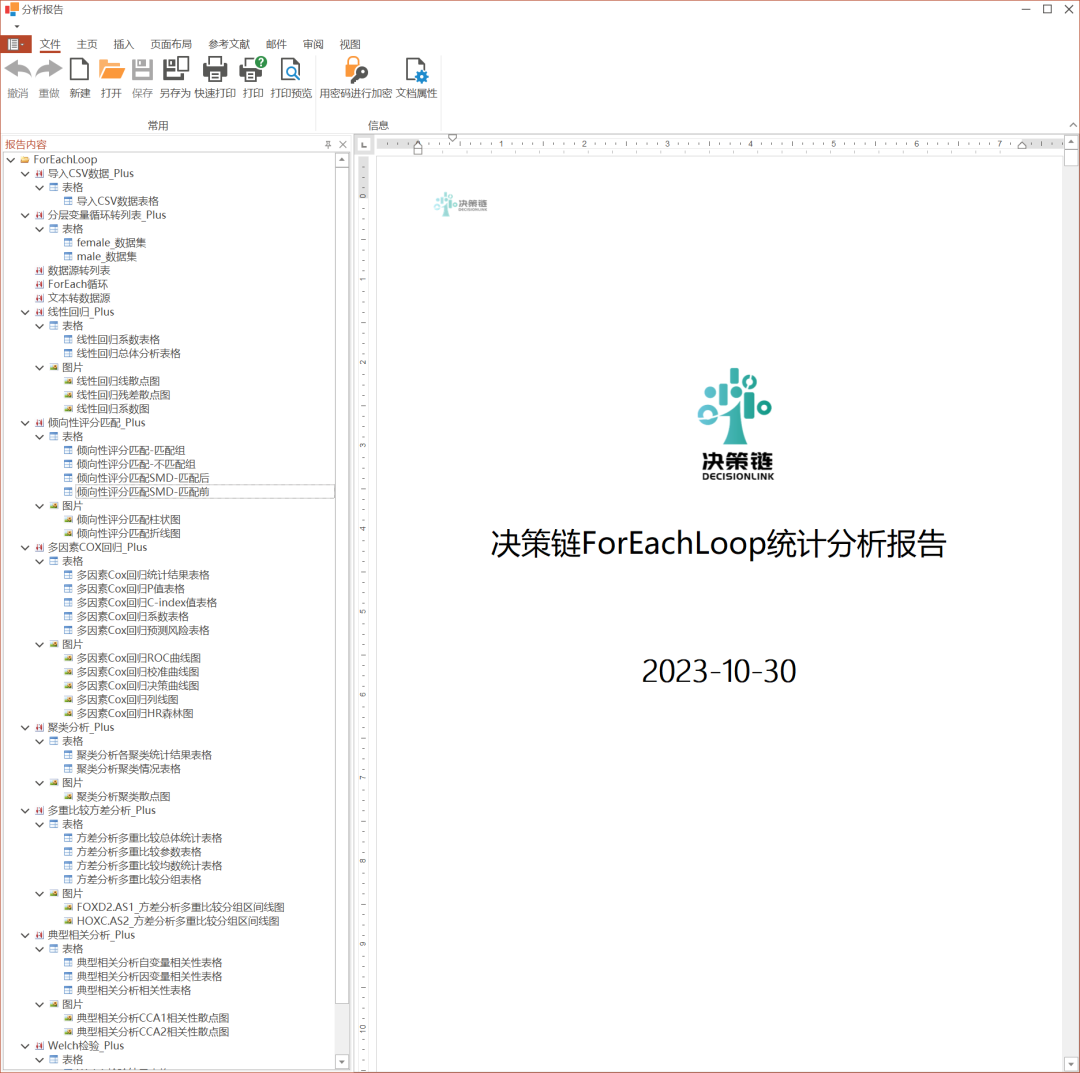The height and width of the screenshot is (1073, 1080).
Task: Collapse the 线性回归_Plus node
Action: [x=25, y=312]
